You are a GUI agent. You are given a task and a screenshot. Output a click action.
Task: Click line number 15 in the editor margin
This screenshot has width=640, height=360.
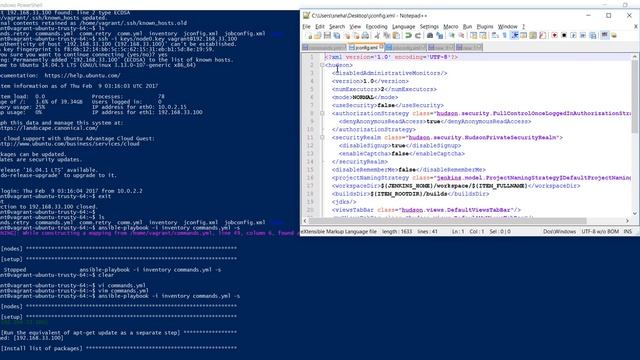pos(310,170)
